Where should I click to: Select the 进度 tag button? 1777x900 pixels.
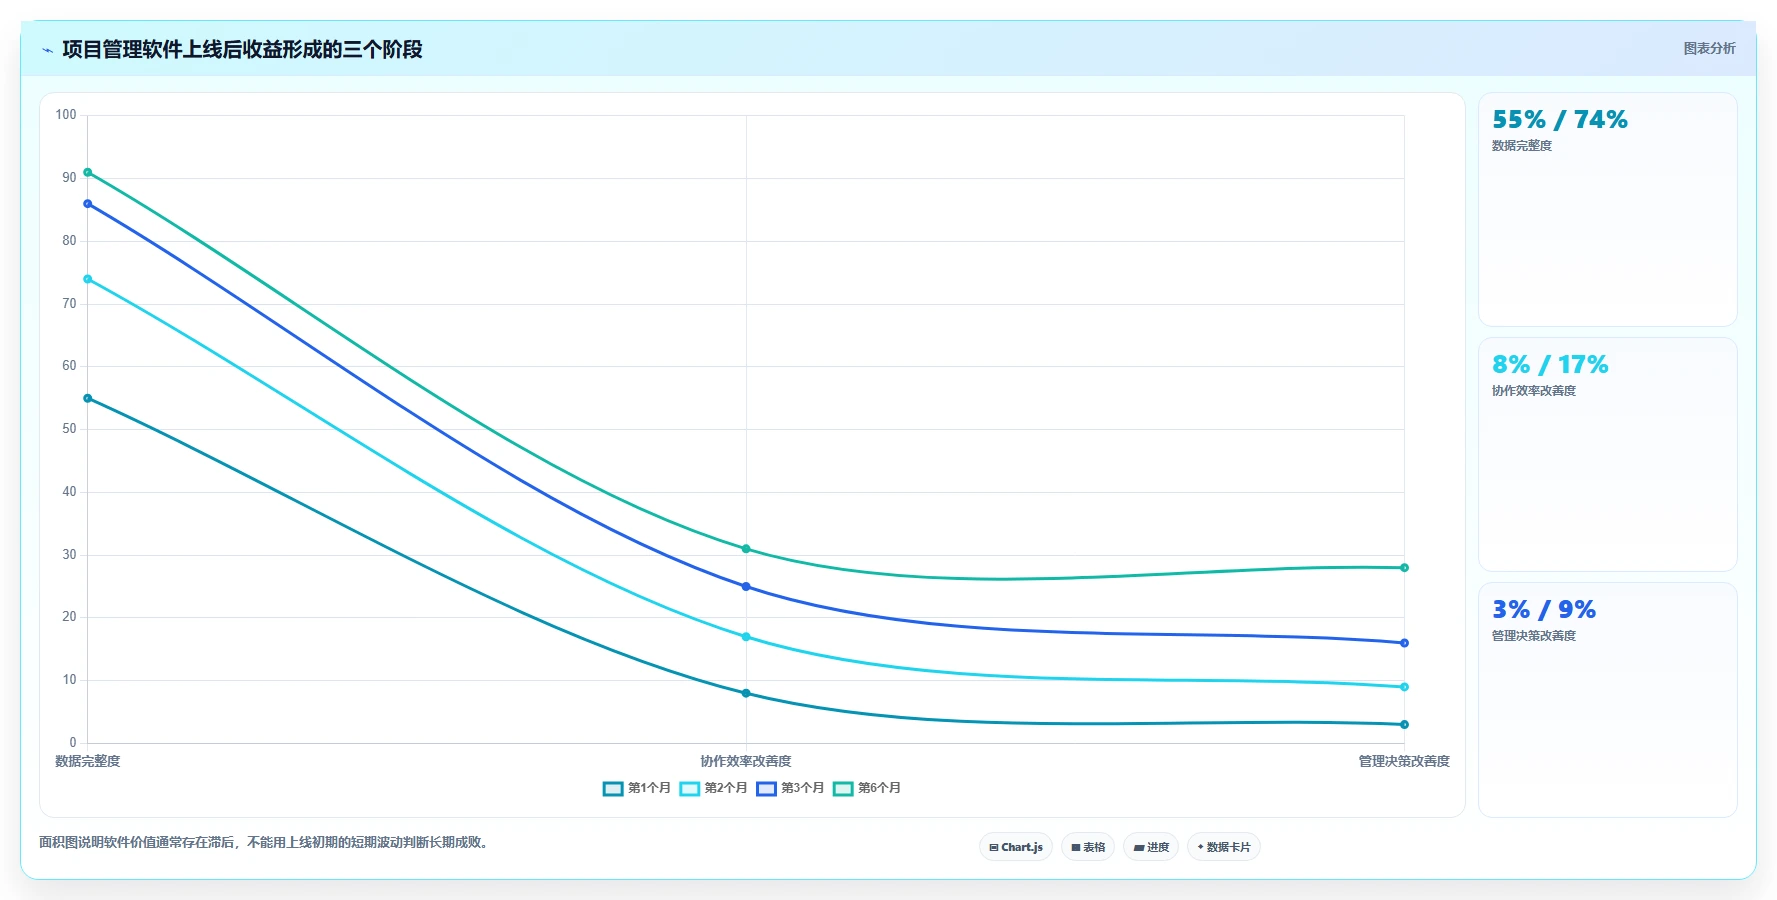[x=1151, y=847]
